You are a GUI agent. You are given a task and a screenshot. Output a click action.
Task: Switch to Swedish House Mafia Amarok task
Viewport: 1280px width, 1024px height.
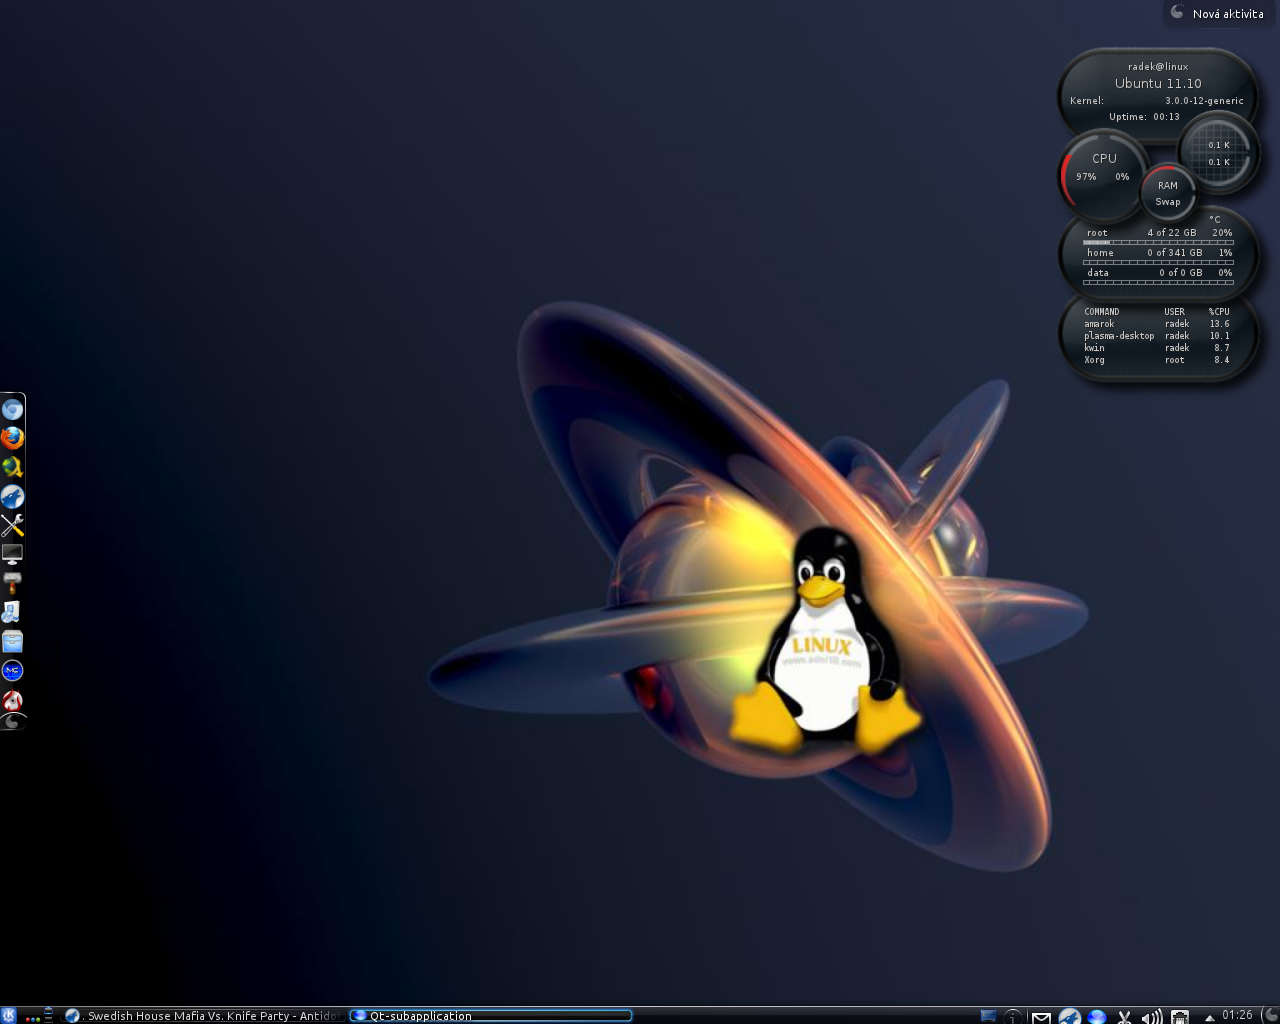coord(204,1016)
